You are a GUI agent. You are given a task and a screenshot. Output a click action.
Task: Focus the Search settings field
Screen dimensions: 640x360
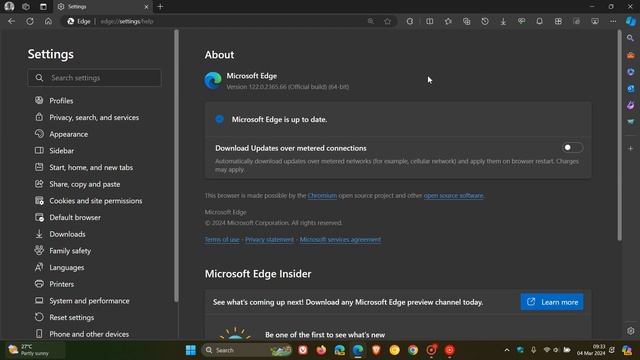coord(94,78)
